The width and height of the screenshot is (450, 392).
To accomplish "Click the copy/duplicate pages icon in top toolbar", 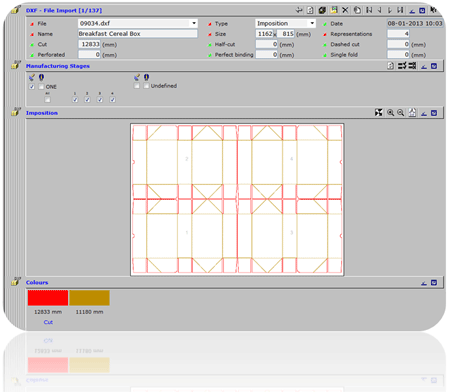I will click(x=357, y=10).
